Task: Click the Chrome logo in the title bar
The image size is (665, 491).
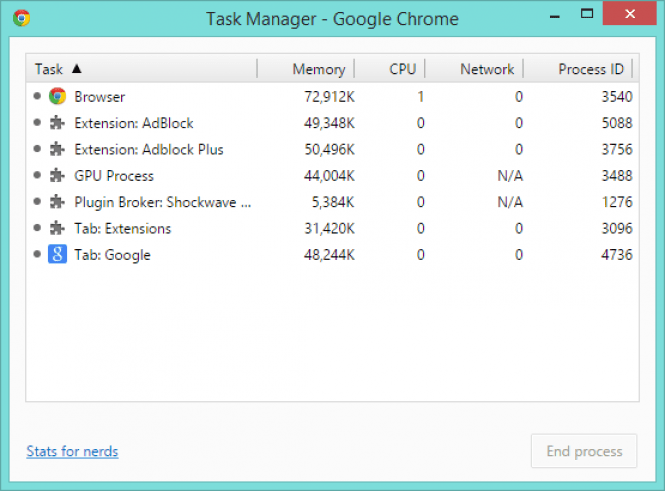Action: pyautogui.click(x=21, y=18)
